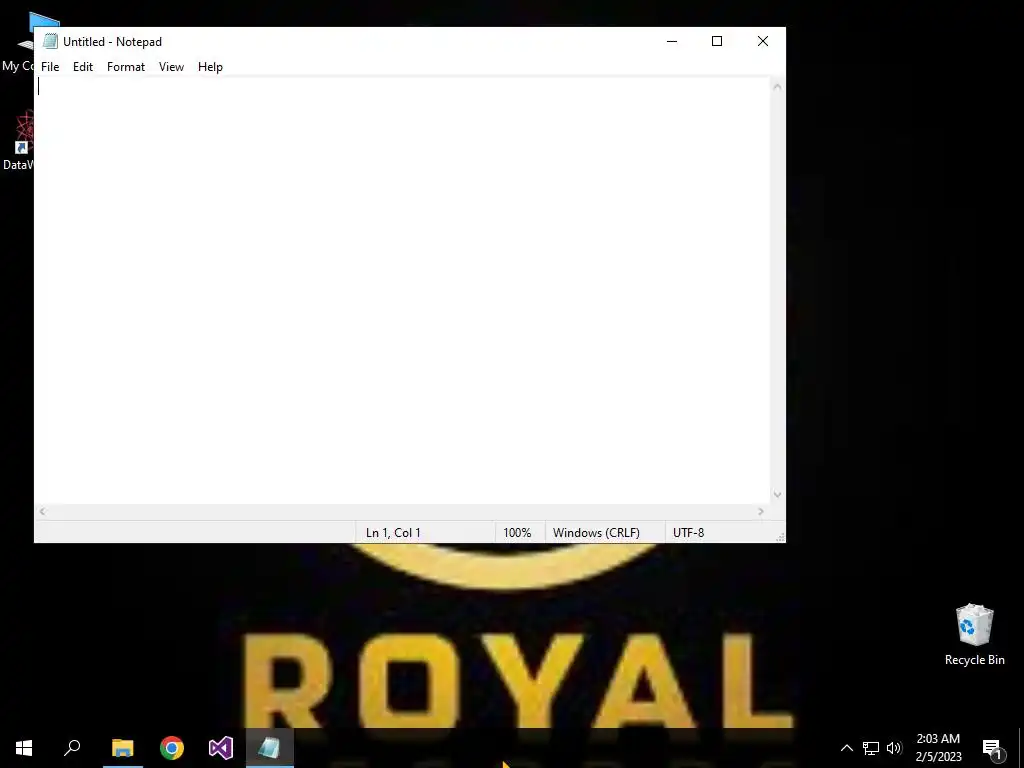Click the 'Ln 1, Col 1' status text

393,533
